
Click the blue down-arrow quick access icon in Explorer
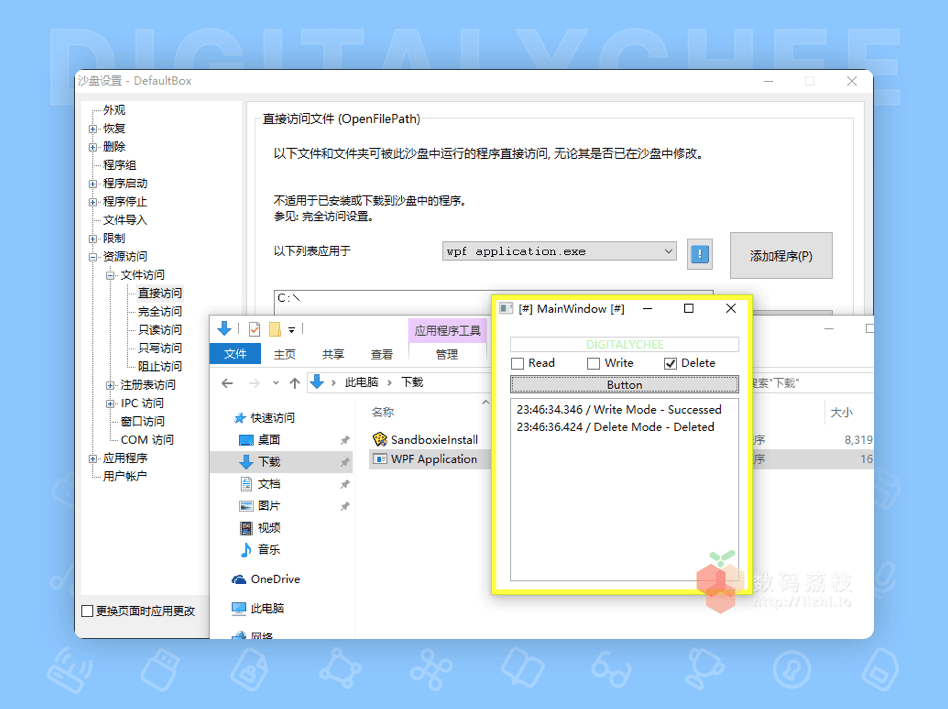[x=224, y=328]
